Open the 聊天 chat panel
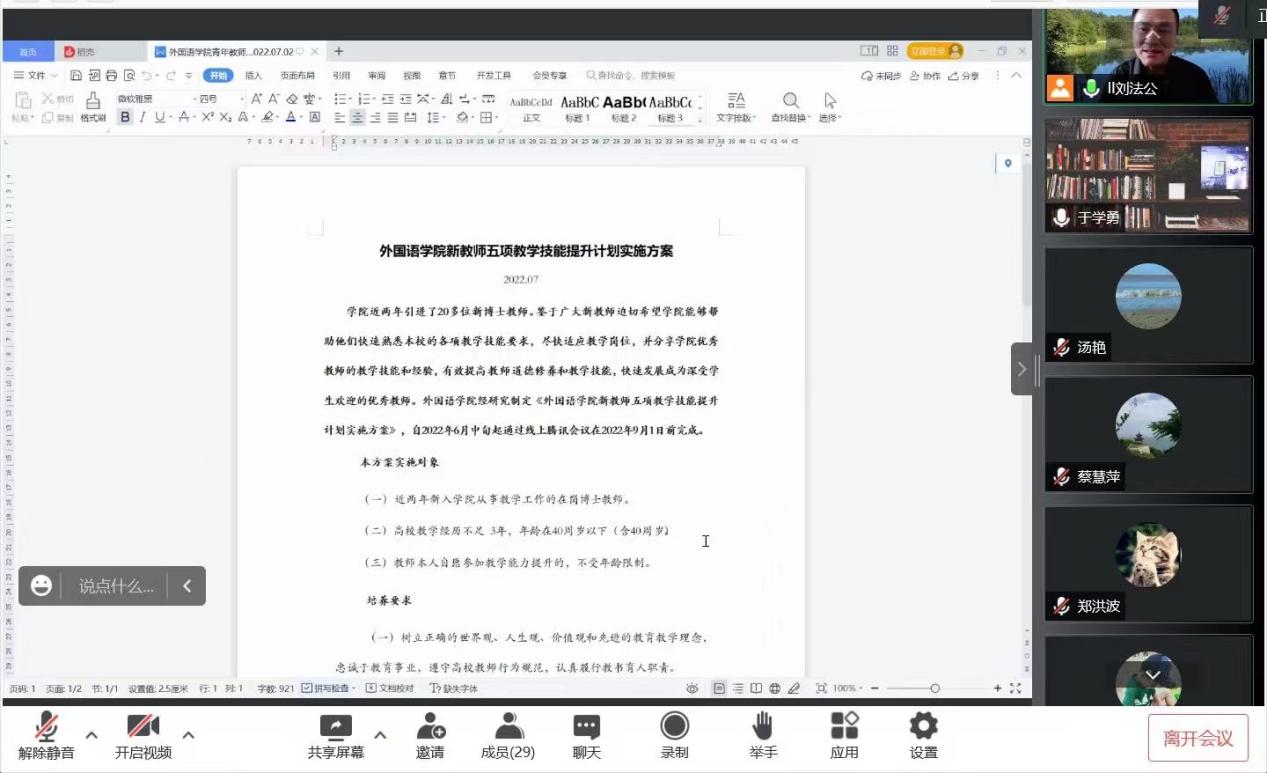This screenshot has width=1267, height=773. pyautogui.click(x=587, y=727)
